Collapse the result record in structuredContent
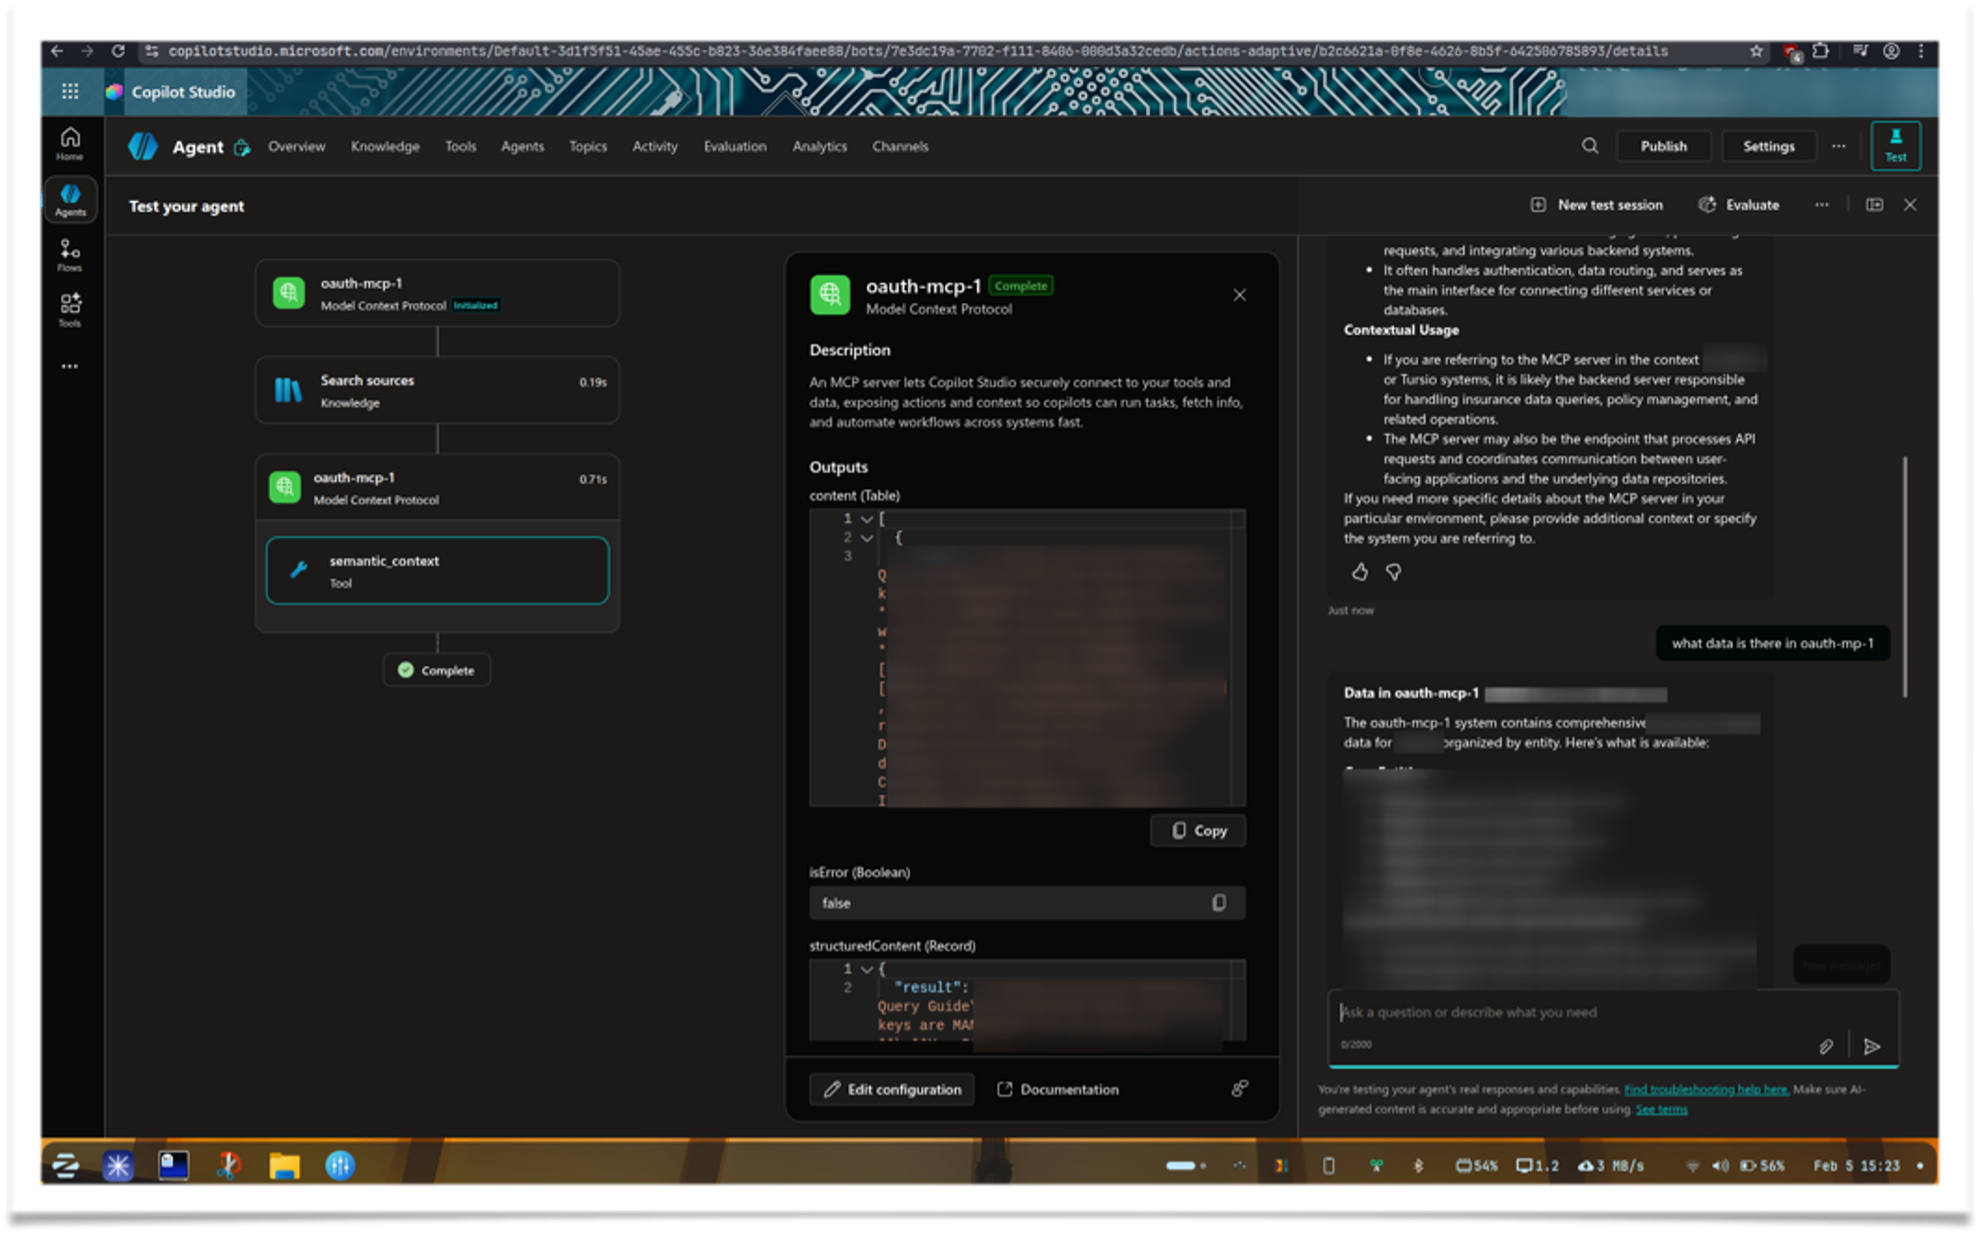The image size is (1980, 1242). coord(866,969)
